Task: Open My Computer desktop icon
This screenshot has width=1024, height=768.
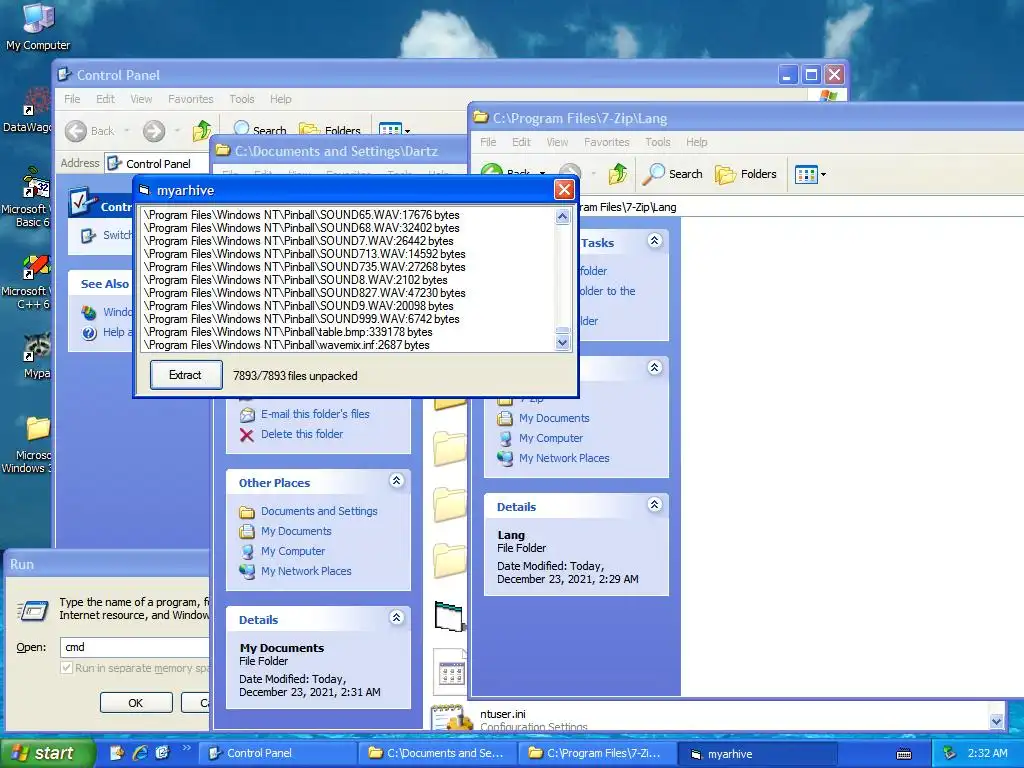Action: click(38, 26)
